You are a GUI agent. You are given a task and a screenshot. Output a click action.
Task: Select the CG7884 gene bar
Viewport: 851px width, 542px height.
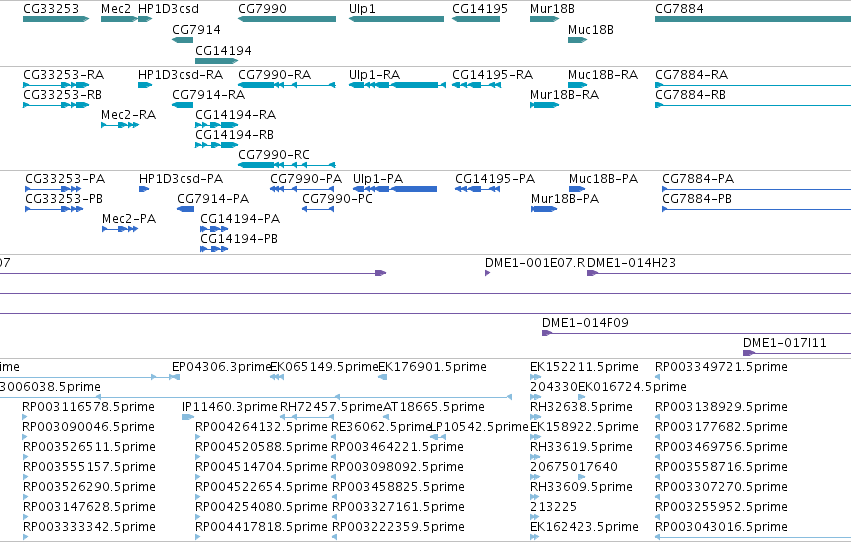point(753,19)
